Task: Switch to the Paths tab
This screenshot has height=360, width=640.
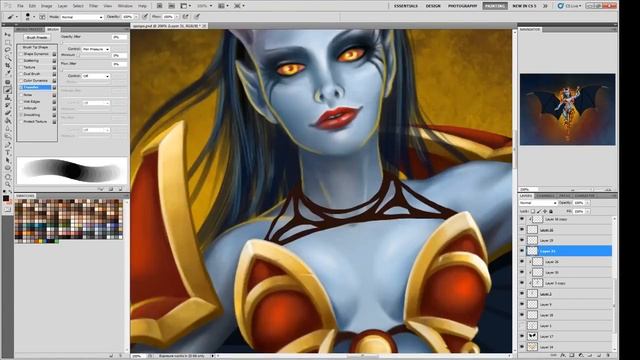Action: tap(565, 196)
